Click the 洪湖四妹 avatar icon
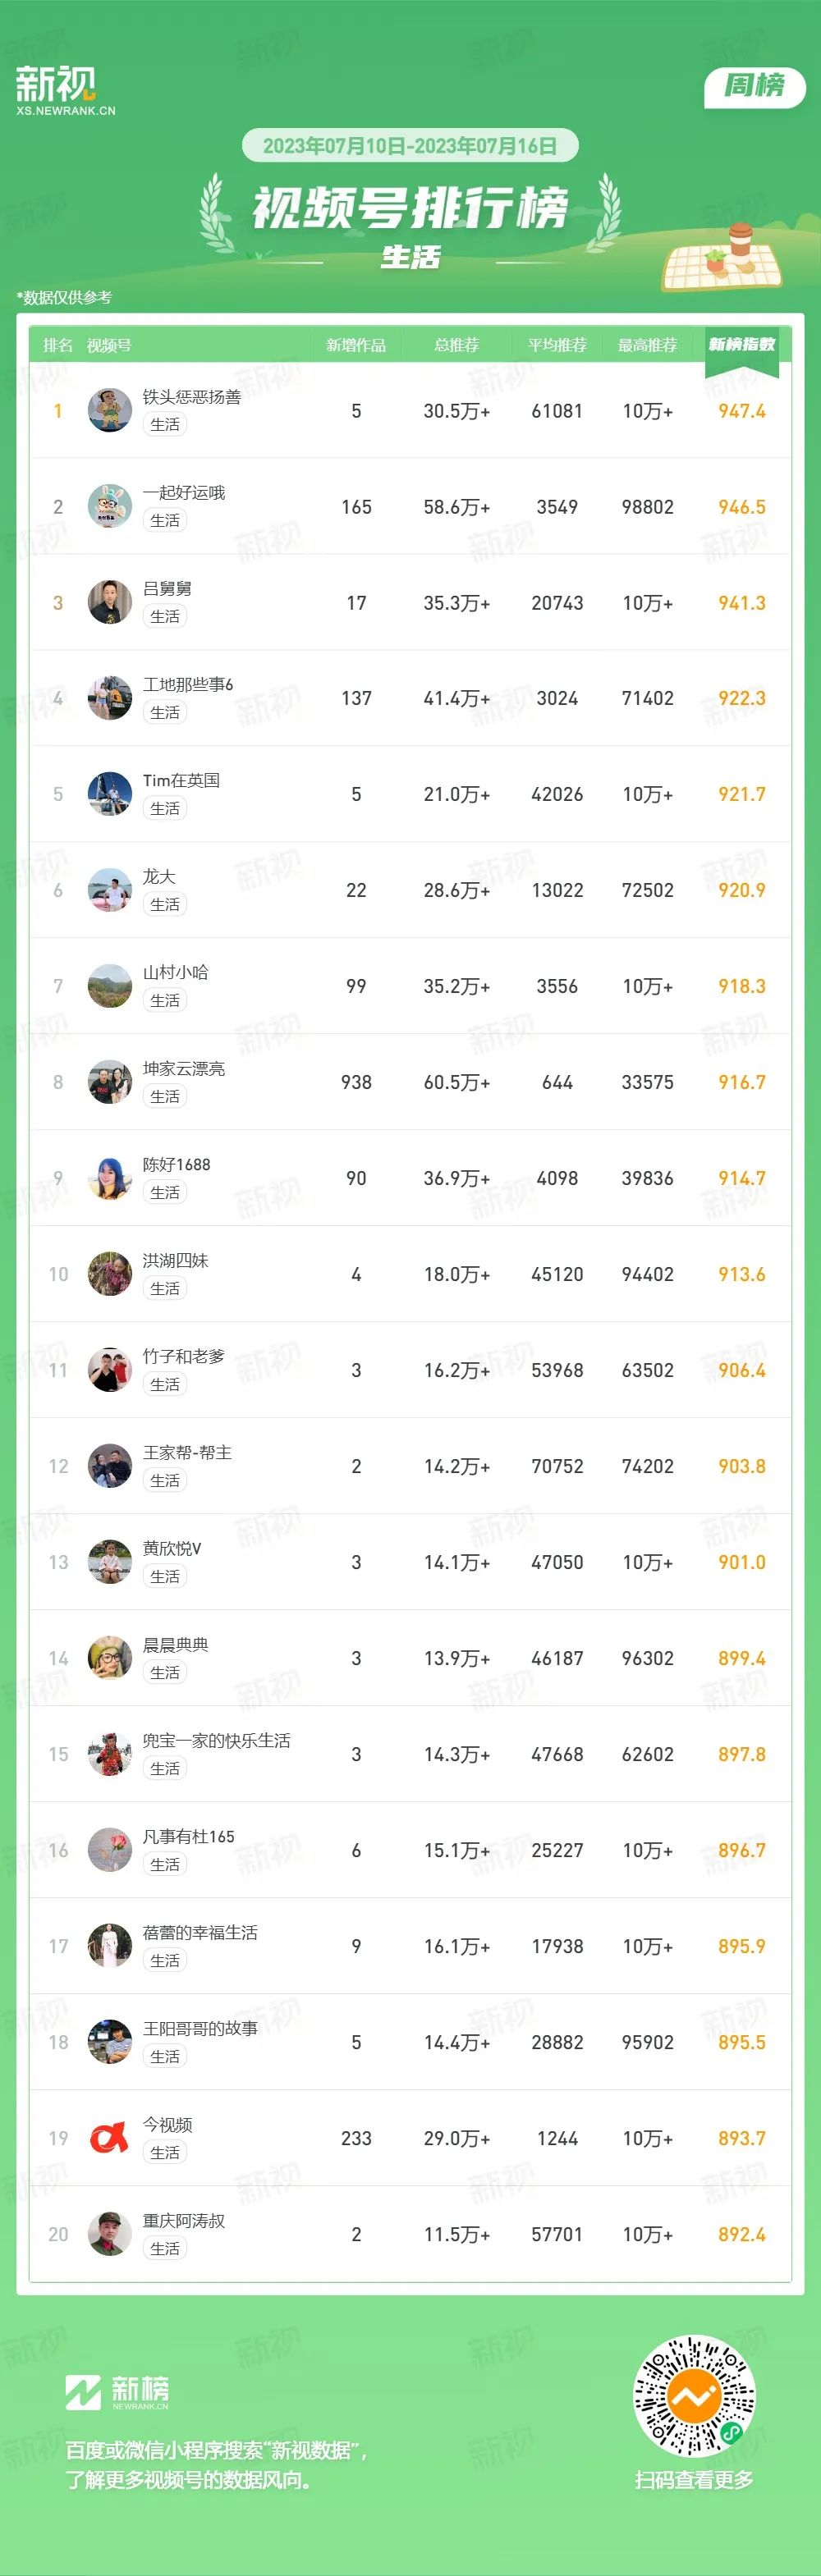821x2576 pixels. 110,1274
